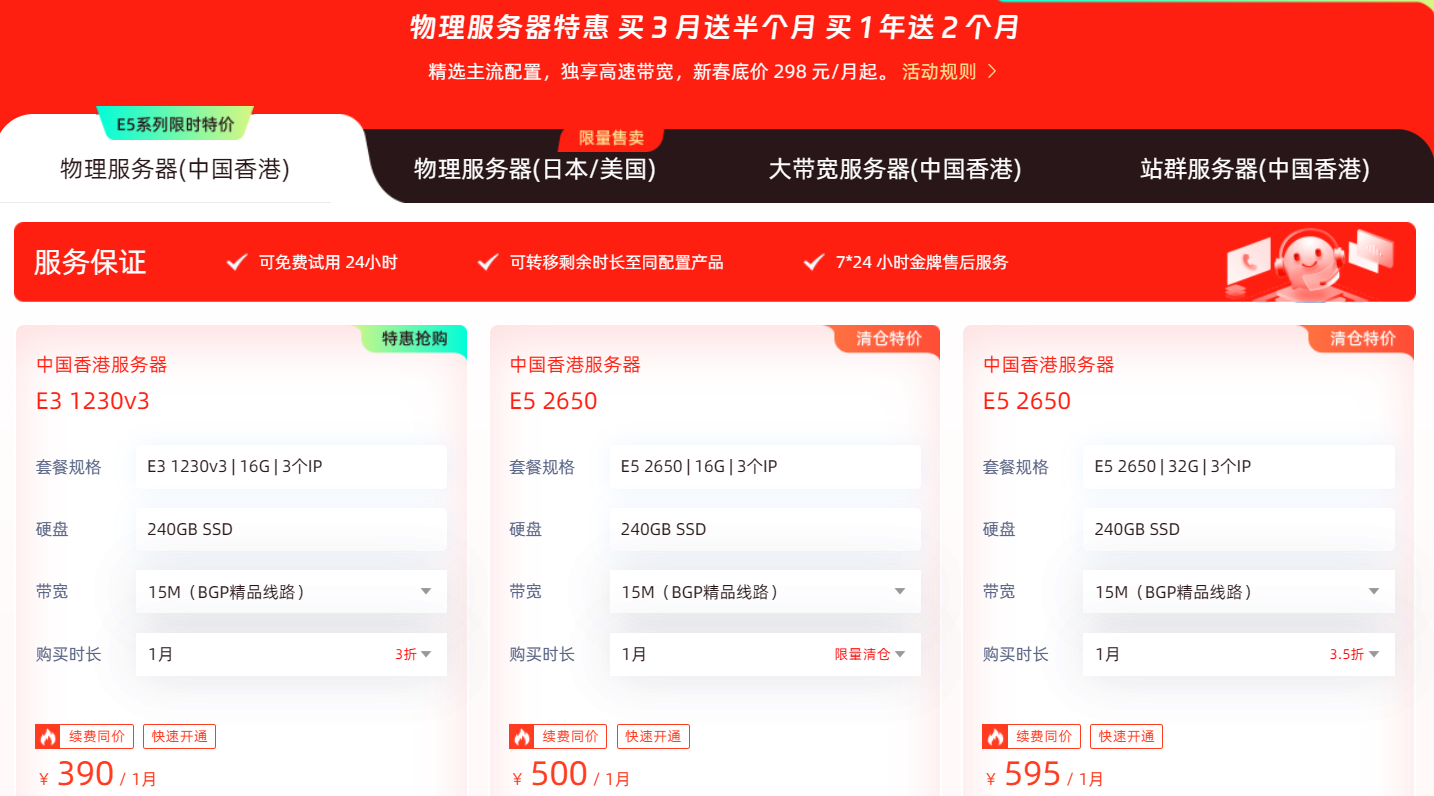Select the 站群服务器(中国香港) tab
Screen dimensions: 1434x796
coord(1255,169)
